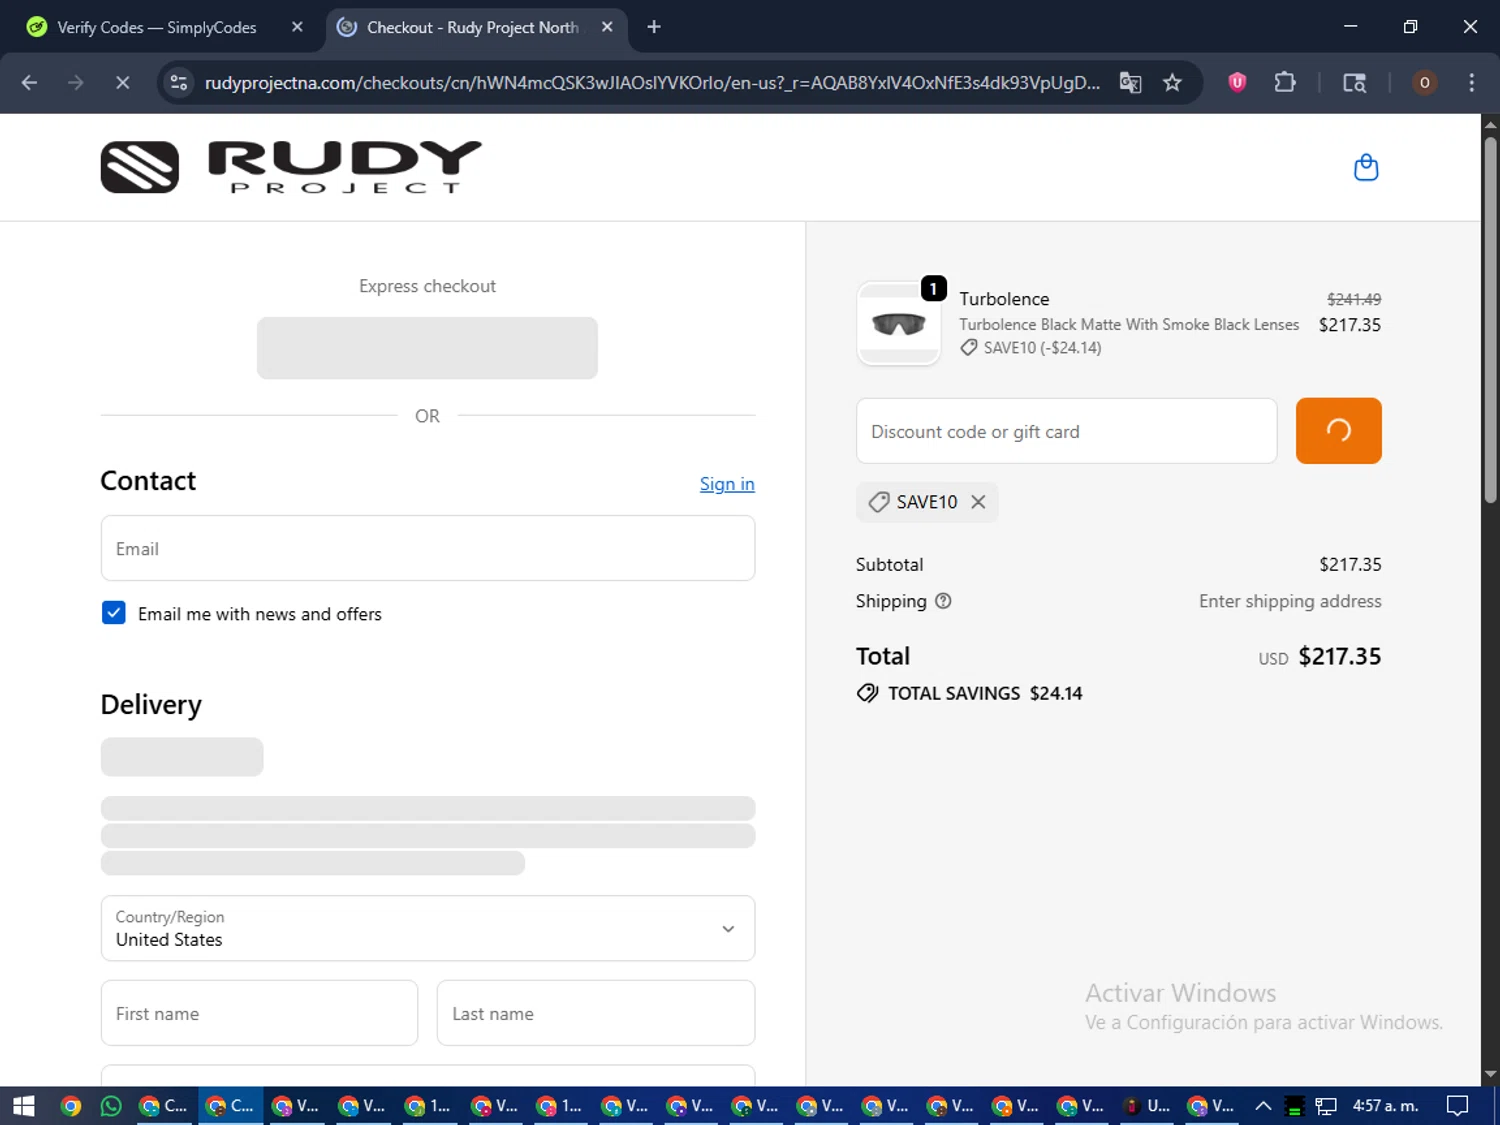Click the taskbar clock showing 4:57 a. m.
This screenshot has width=1500, height=1125.
[1385, 1106]
